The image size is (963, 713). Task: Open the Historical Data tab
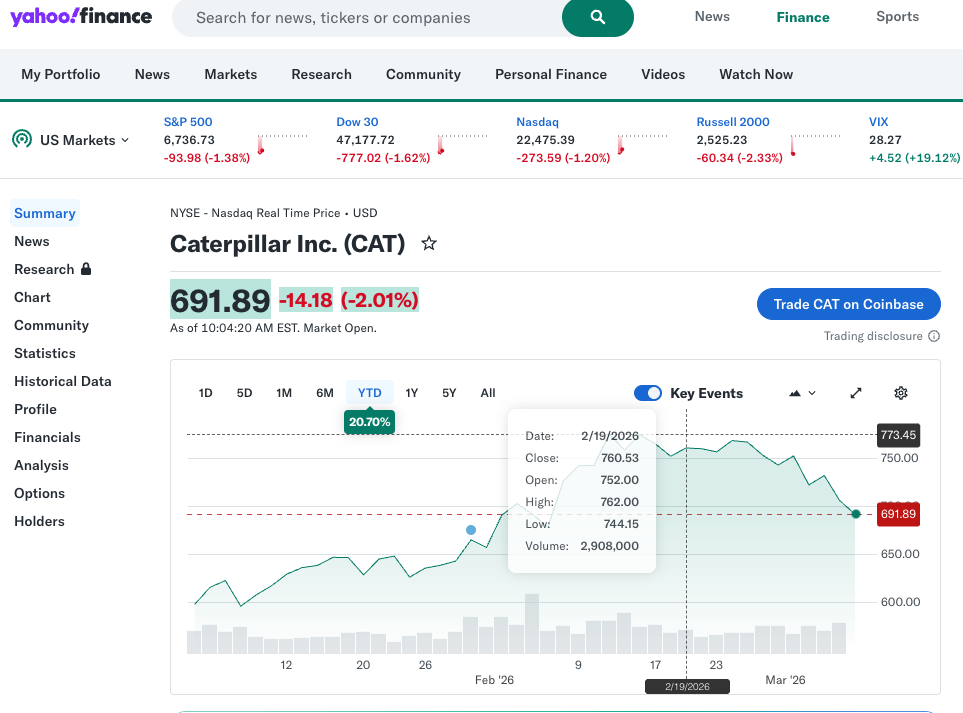pyautogui.click(x=63, y=381)
